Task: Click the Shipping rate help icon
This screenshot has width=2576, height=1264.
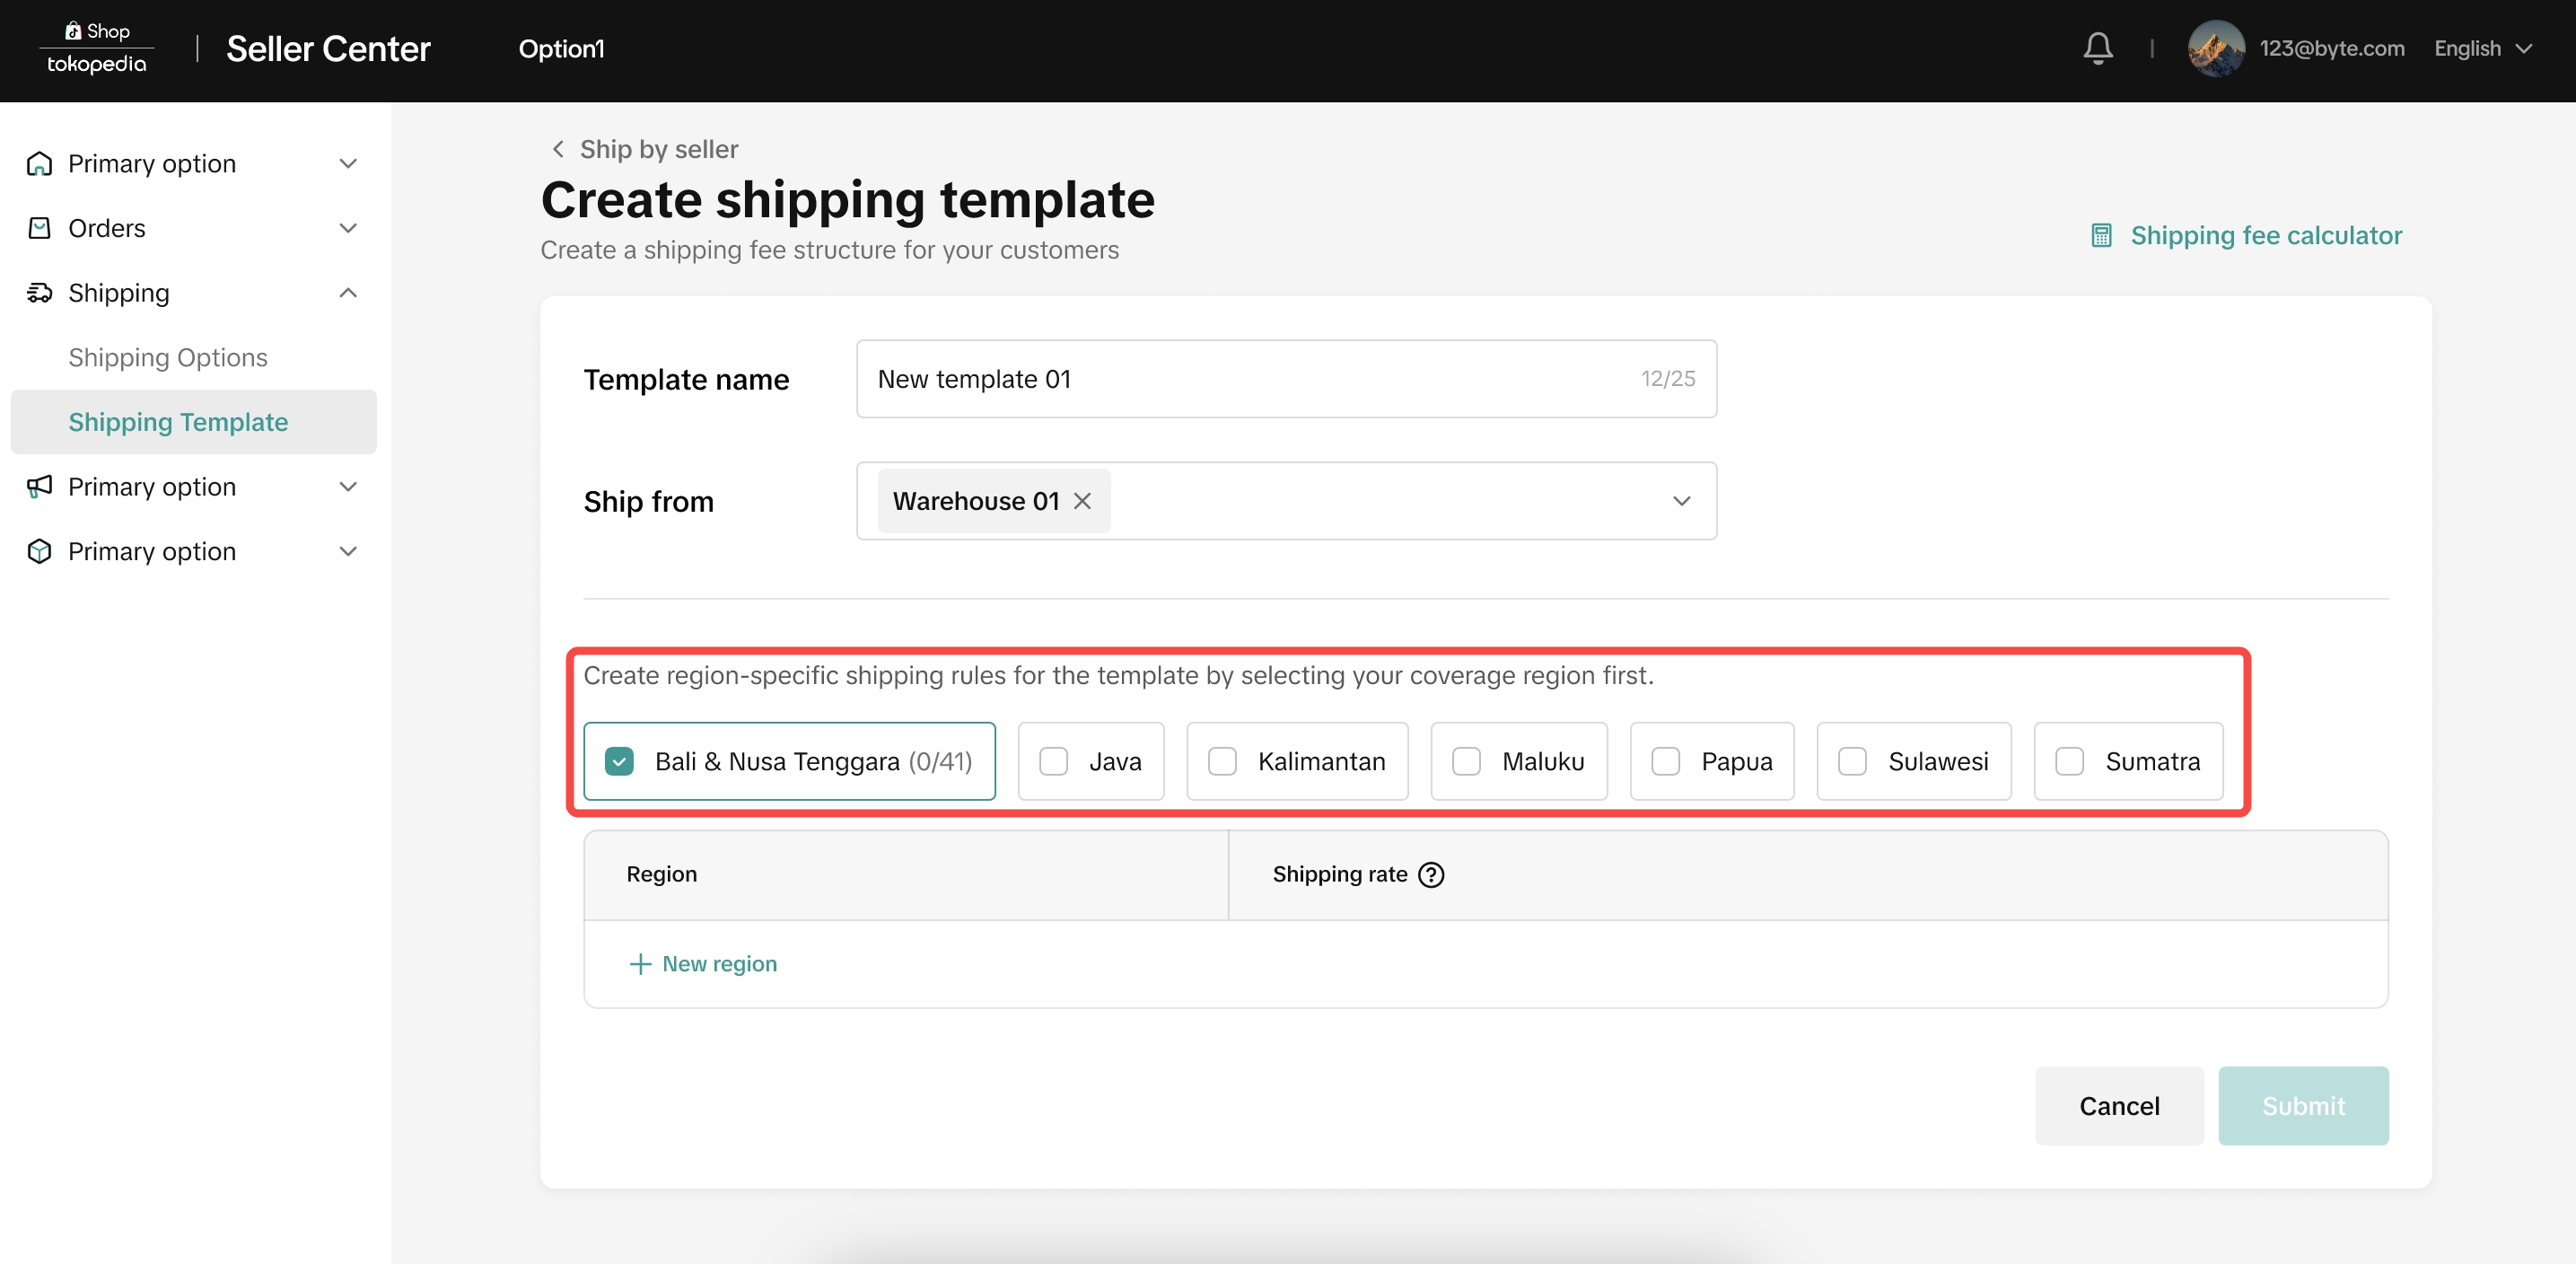Action: [x=1431, y=874]
